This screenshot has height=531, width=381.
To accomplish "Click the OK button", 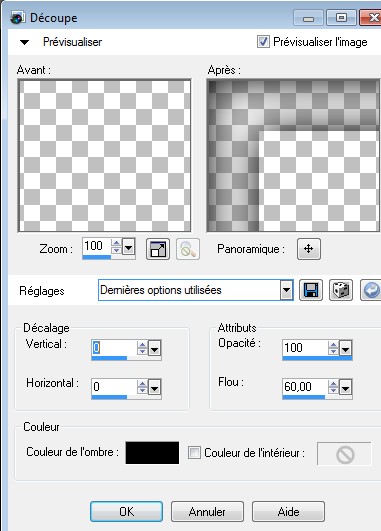I will click(126, 511).
